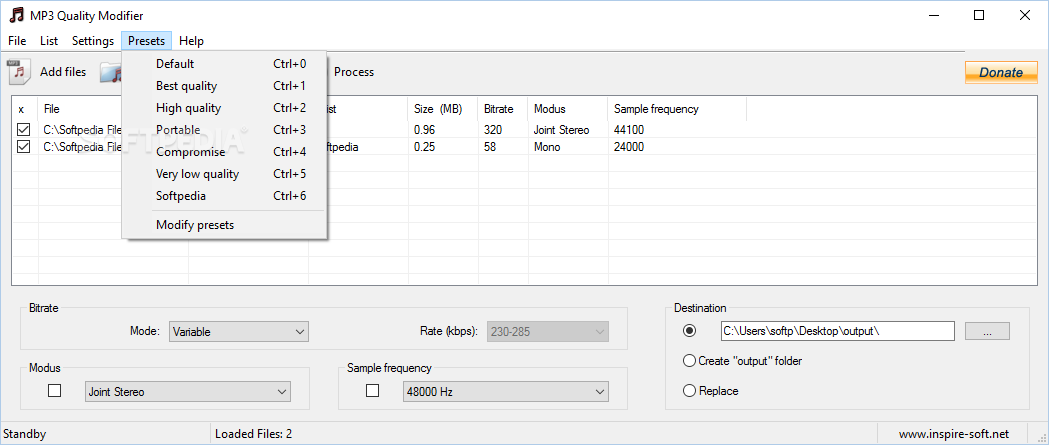The image size is (1049, 445).
Task: Minimize the MP3 Quality Modifier window
Action: [x=933, y=15]
